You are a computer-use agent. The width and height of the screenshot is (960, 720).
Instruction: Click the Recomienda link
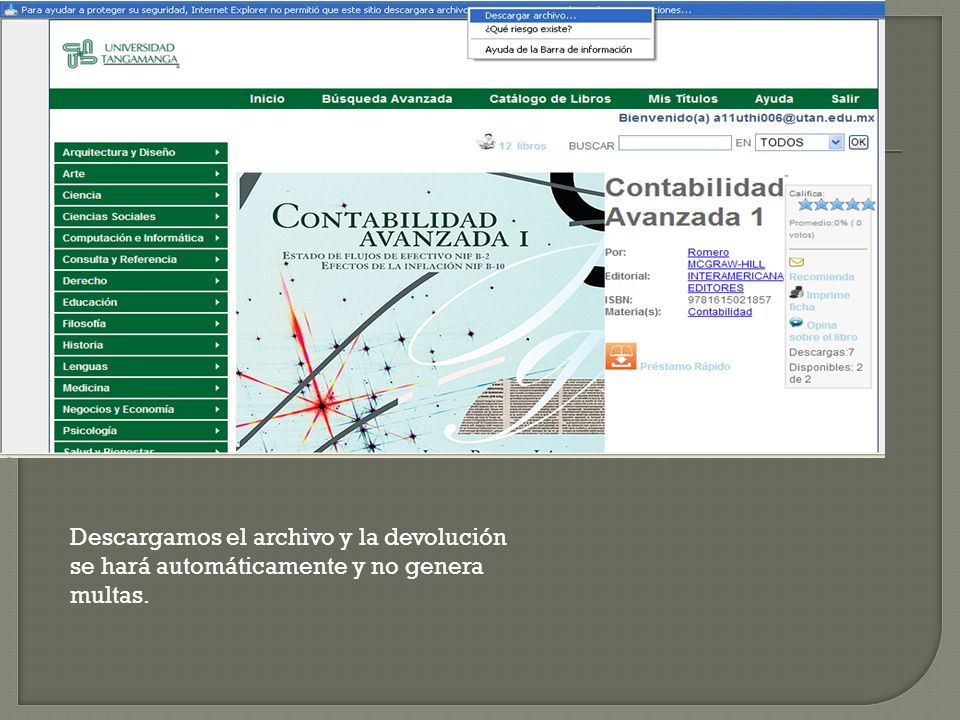pyautogui.click(x=821, y=277)
